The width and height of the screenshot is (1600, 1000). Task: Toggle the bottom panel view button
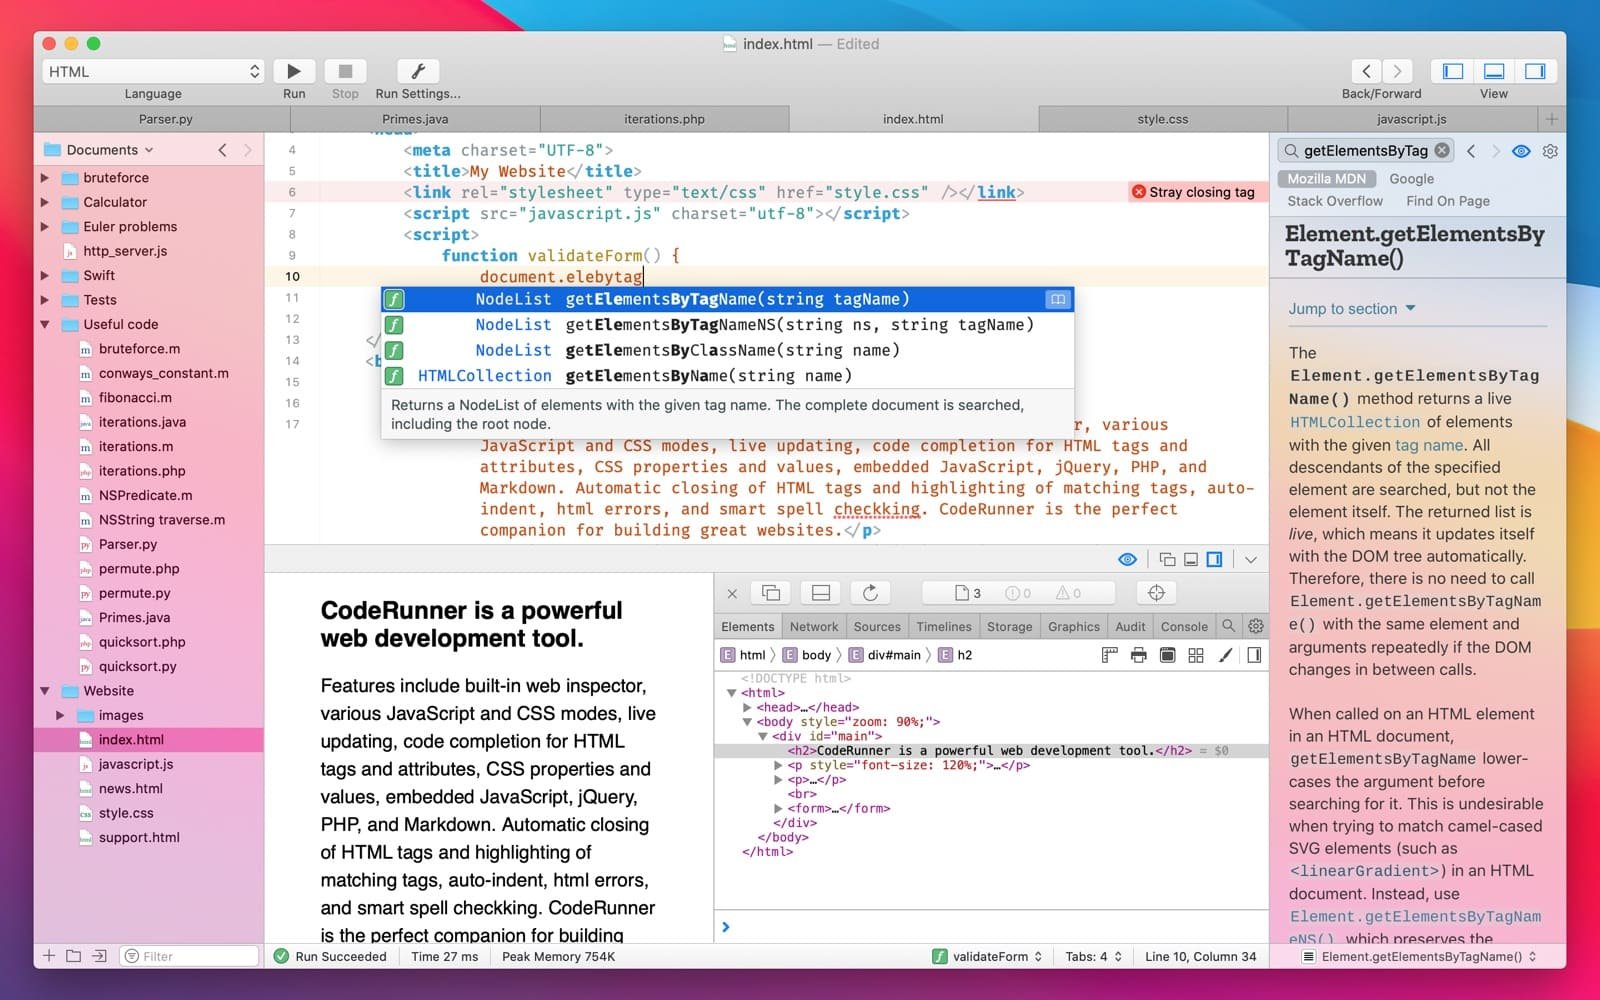click(1494, 71)
